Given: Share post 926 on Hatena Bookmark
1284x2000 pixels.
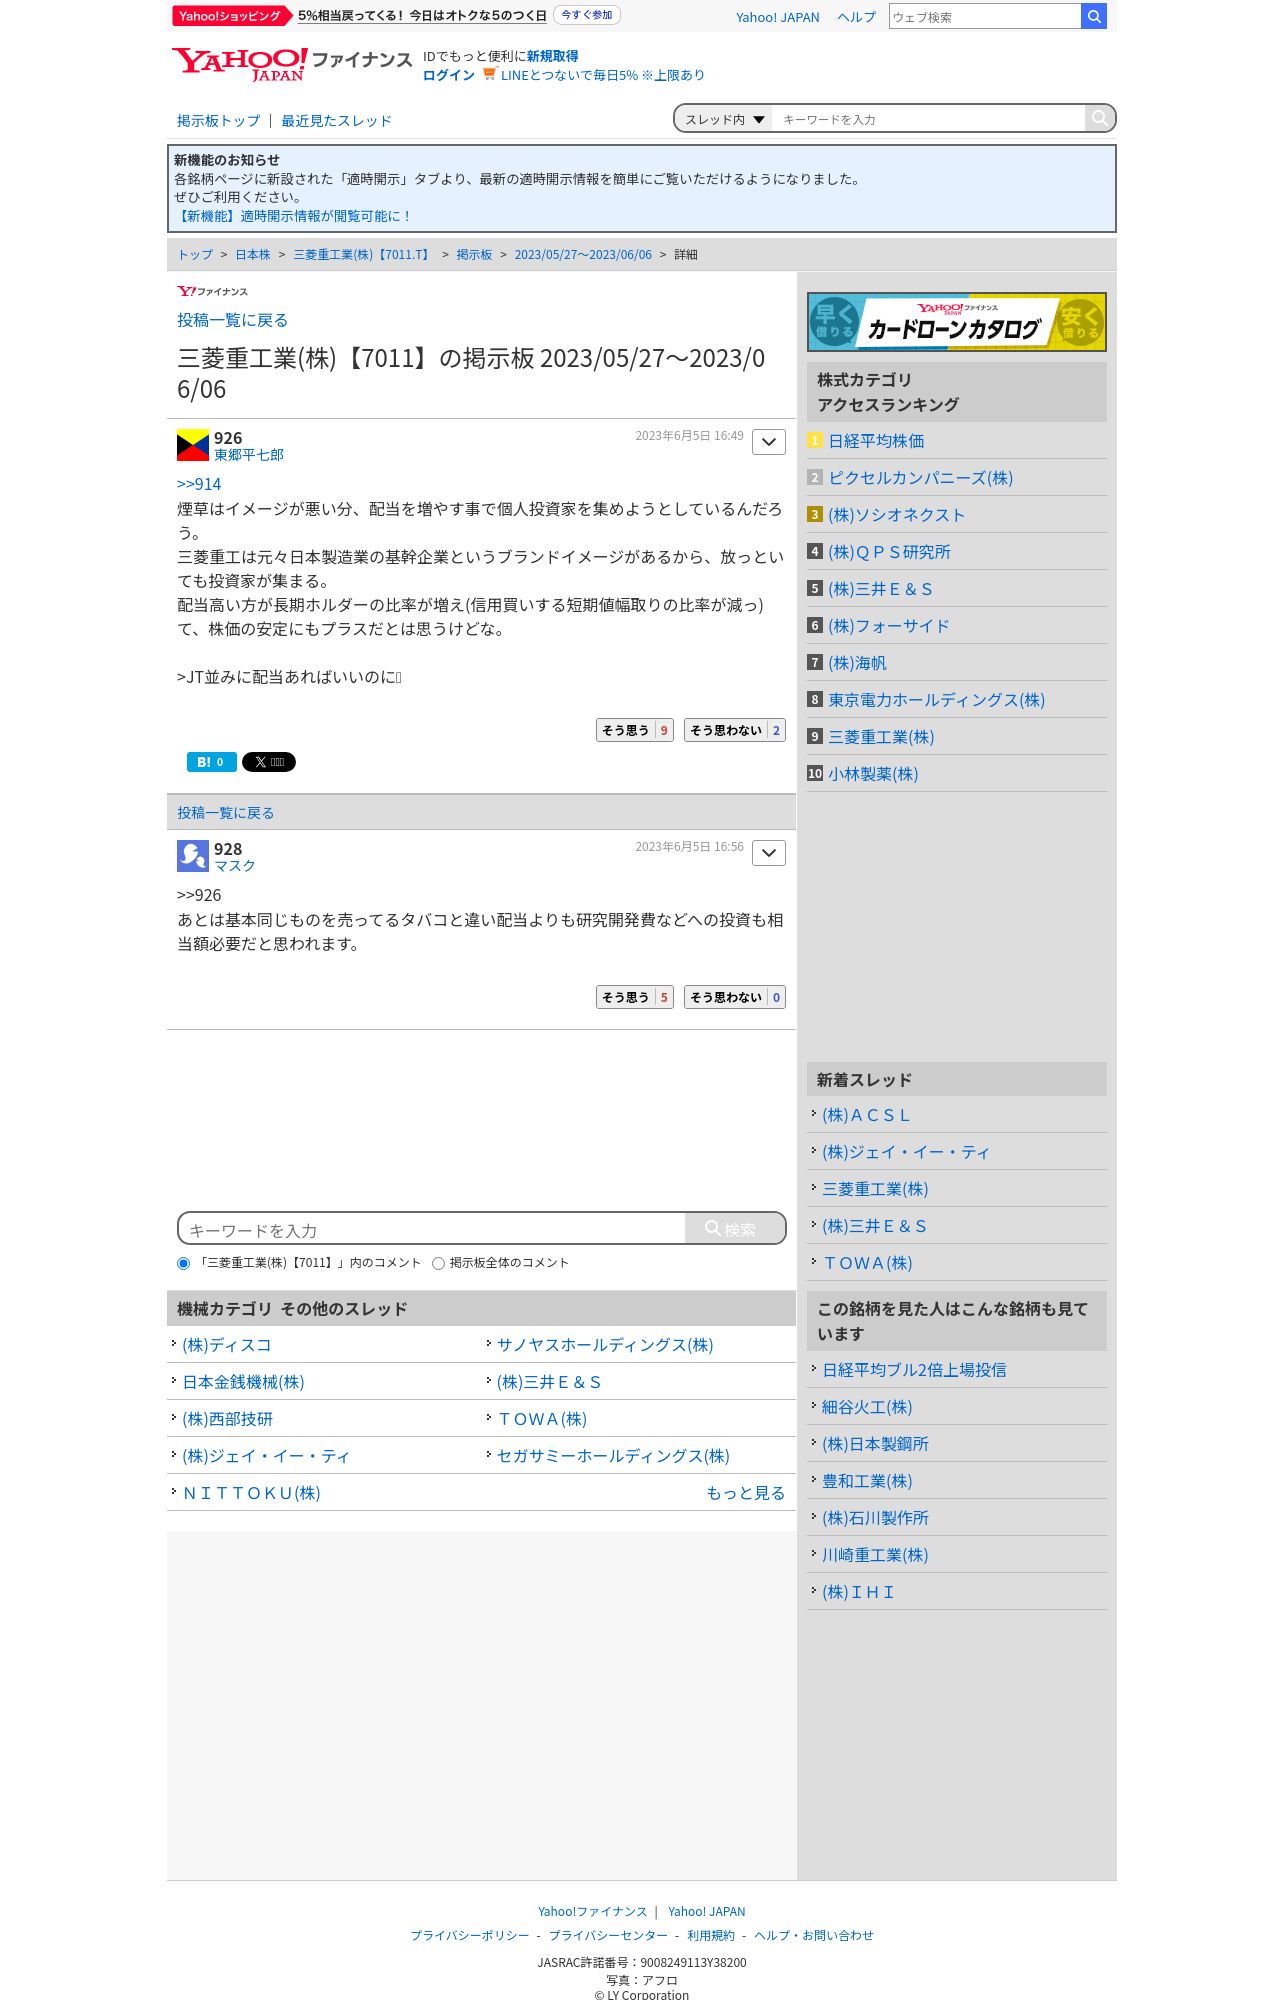Looking at the screenshot, I should (212, 762).
